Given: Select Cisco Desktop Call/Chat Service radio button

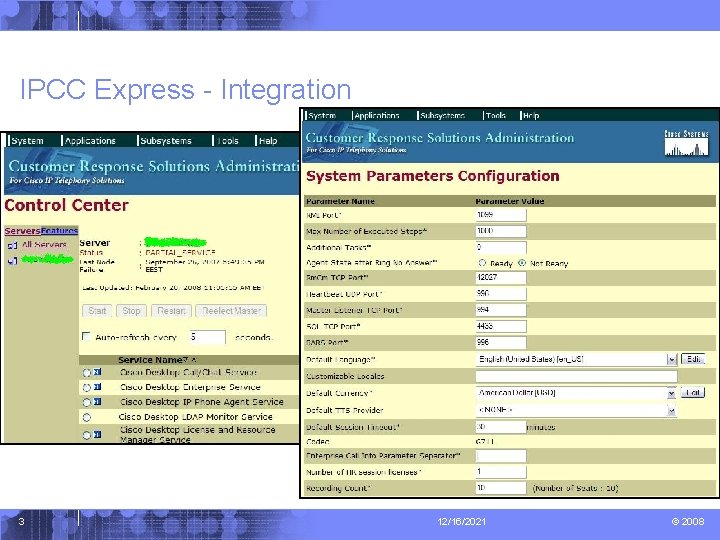Looking at the screenshot, I should 87,373.
